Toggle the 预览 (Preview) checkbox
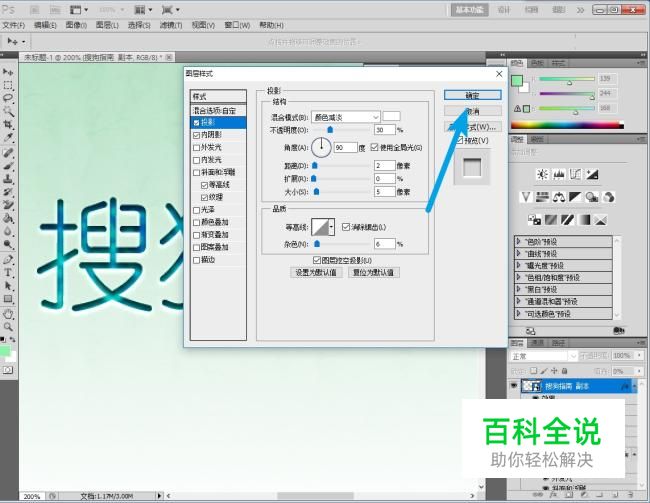This screenshot has width=650, height=503. click(x=460, y=141)
